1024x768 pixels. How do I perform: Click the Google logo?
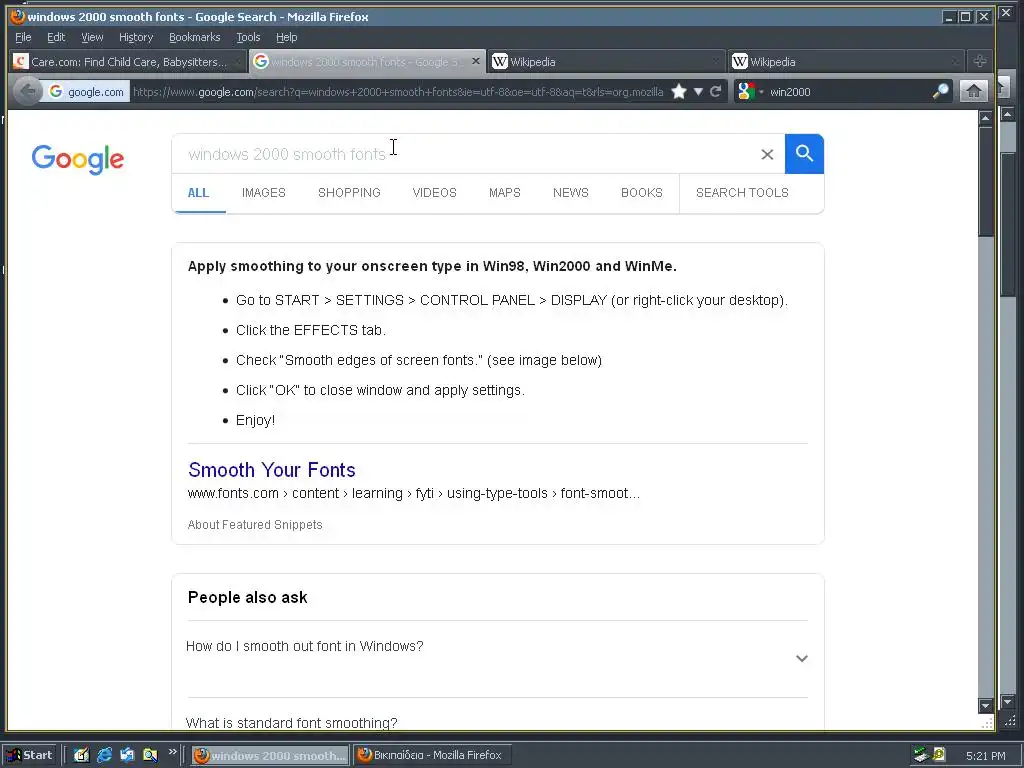coord(78,159)
